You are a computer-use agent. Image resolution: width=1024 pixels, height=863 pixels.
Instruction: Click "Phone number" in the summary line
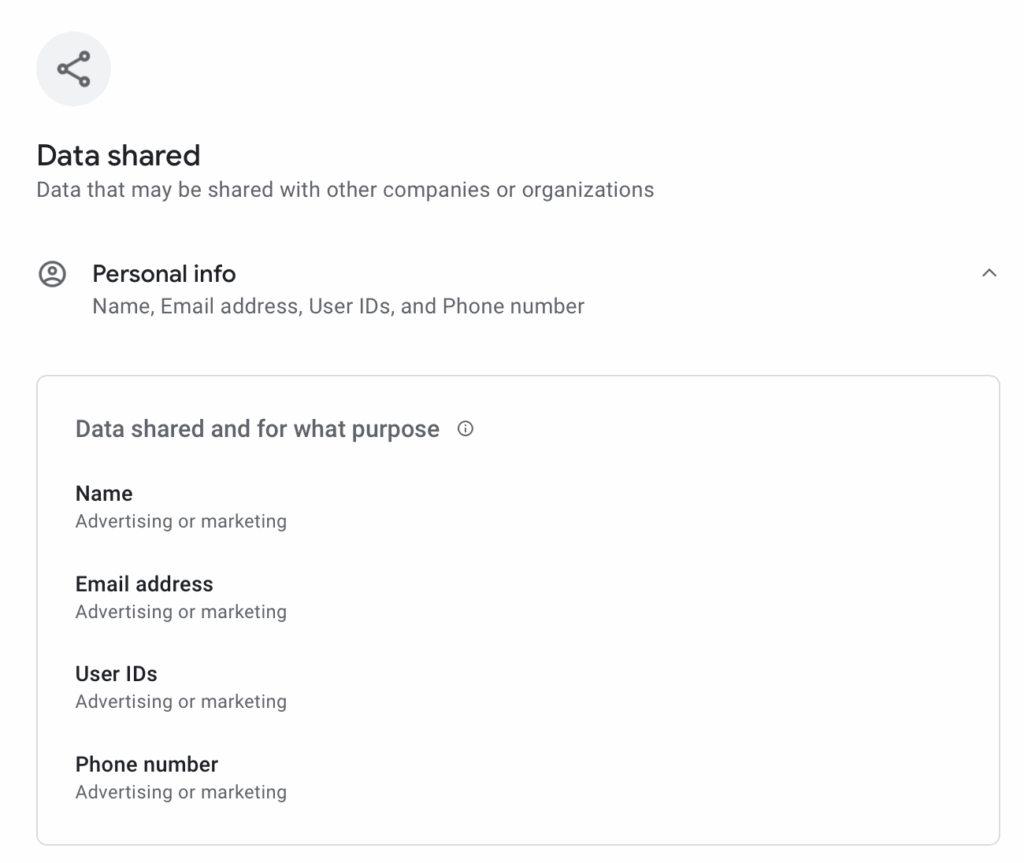coord(513,306)
